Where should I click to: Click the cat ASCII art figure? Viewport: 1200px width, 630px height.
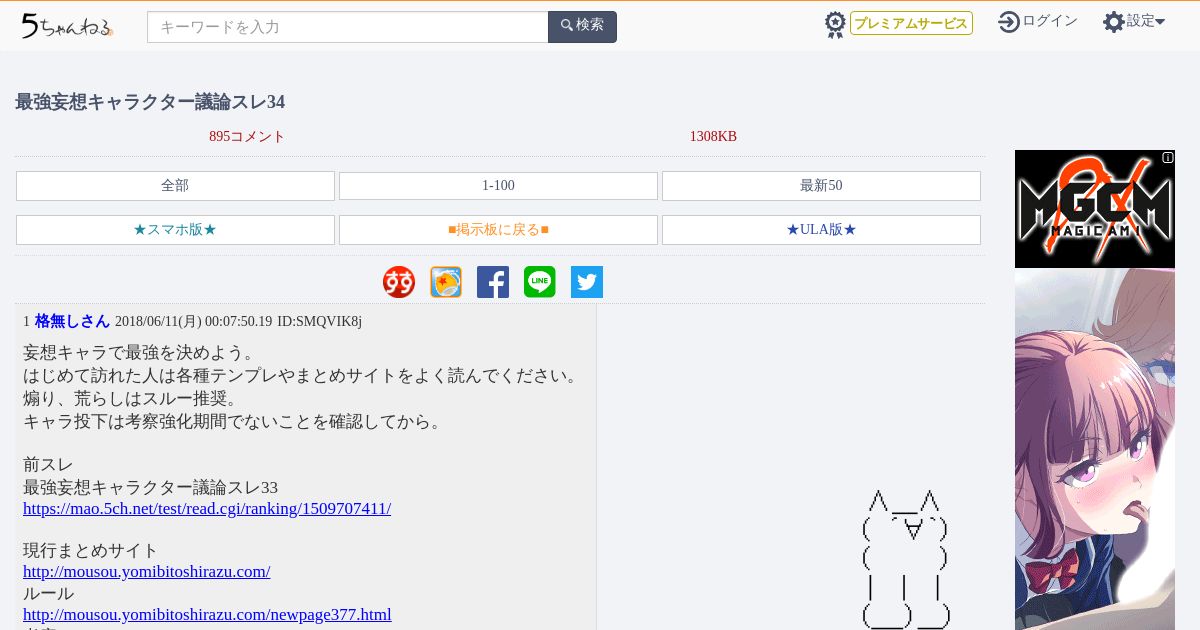pyautogui.click(x=905, y=559)
